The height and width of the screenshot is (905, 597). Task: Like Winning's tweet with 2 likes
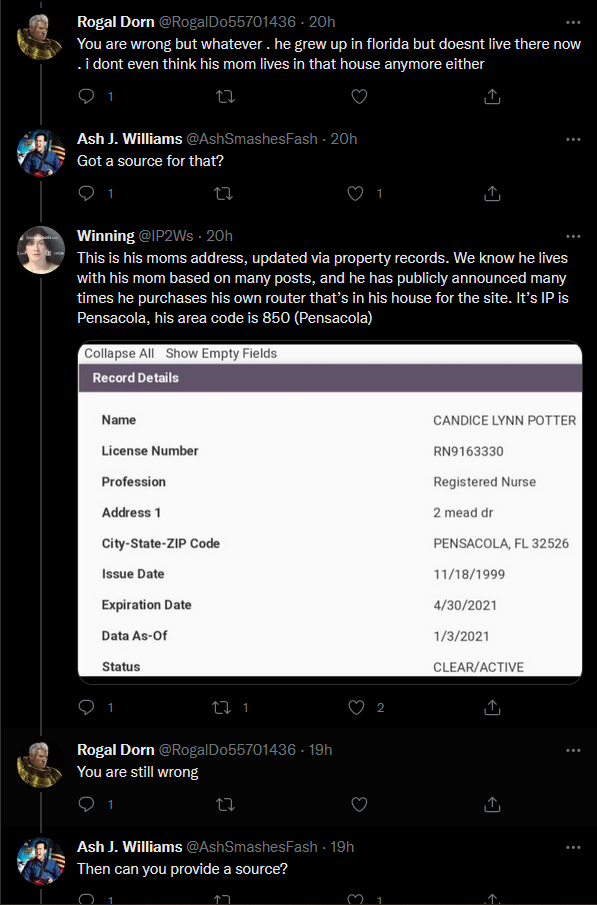point(356,707)
